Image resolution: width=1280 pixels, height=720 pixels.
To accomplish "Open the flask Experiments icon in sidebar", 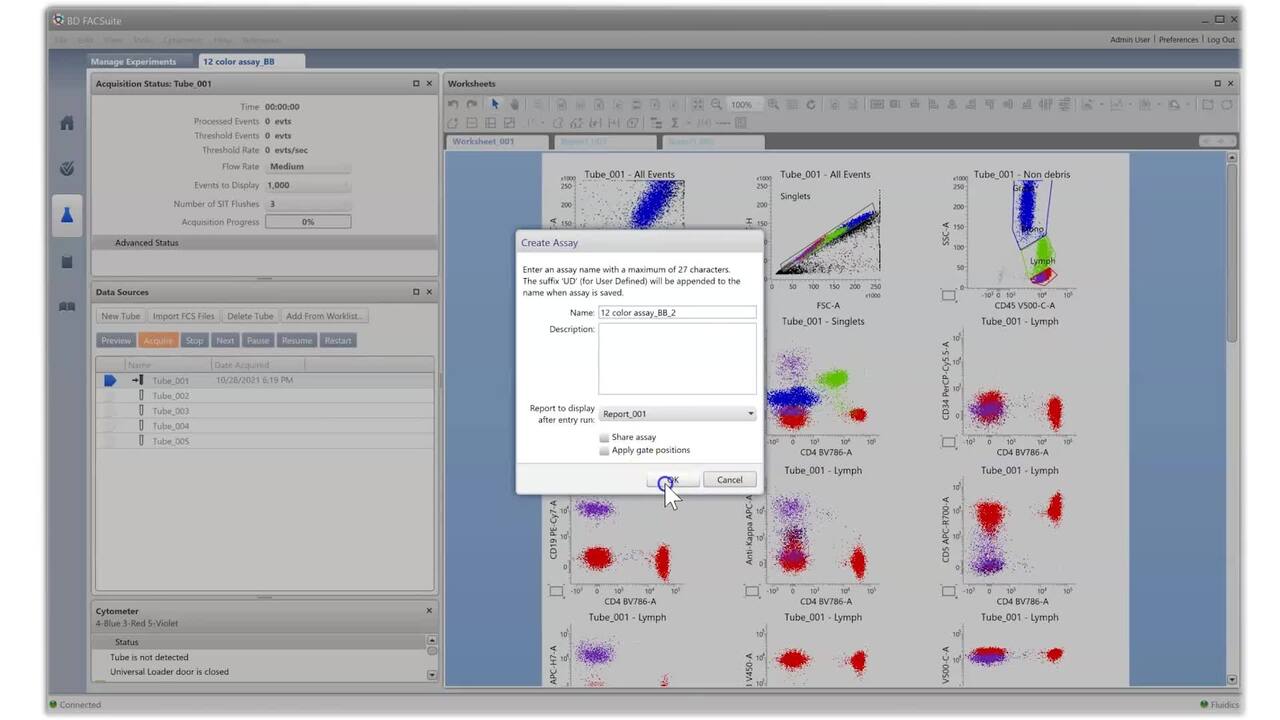I will (x=67, y=216).
